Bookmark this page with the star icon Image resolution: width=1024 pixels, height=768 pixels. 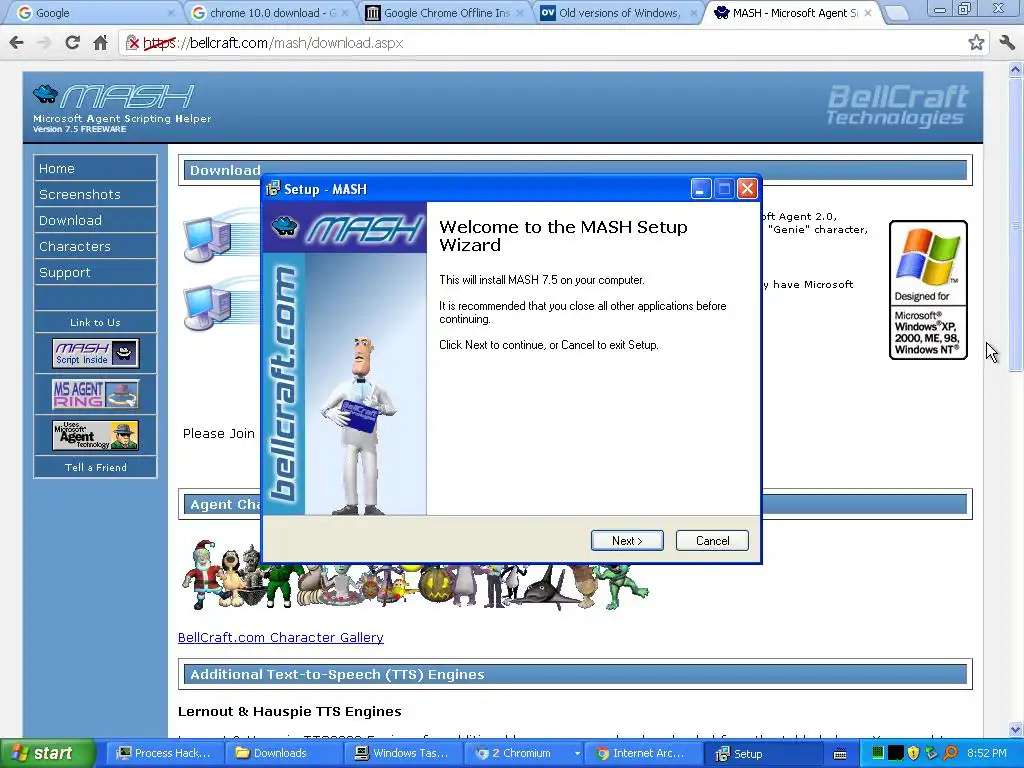(976, 43)
